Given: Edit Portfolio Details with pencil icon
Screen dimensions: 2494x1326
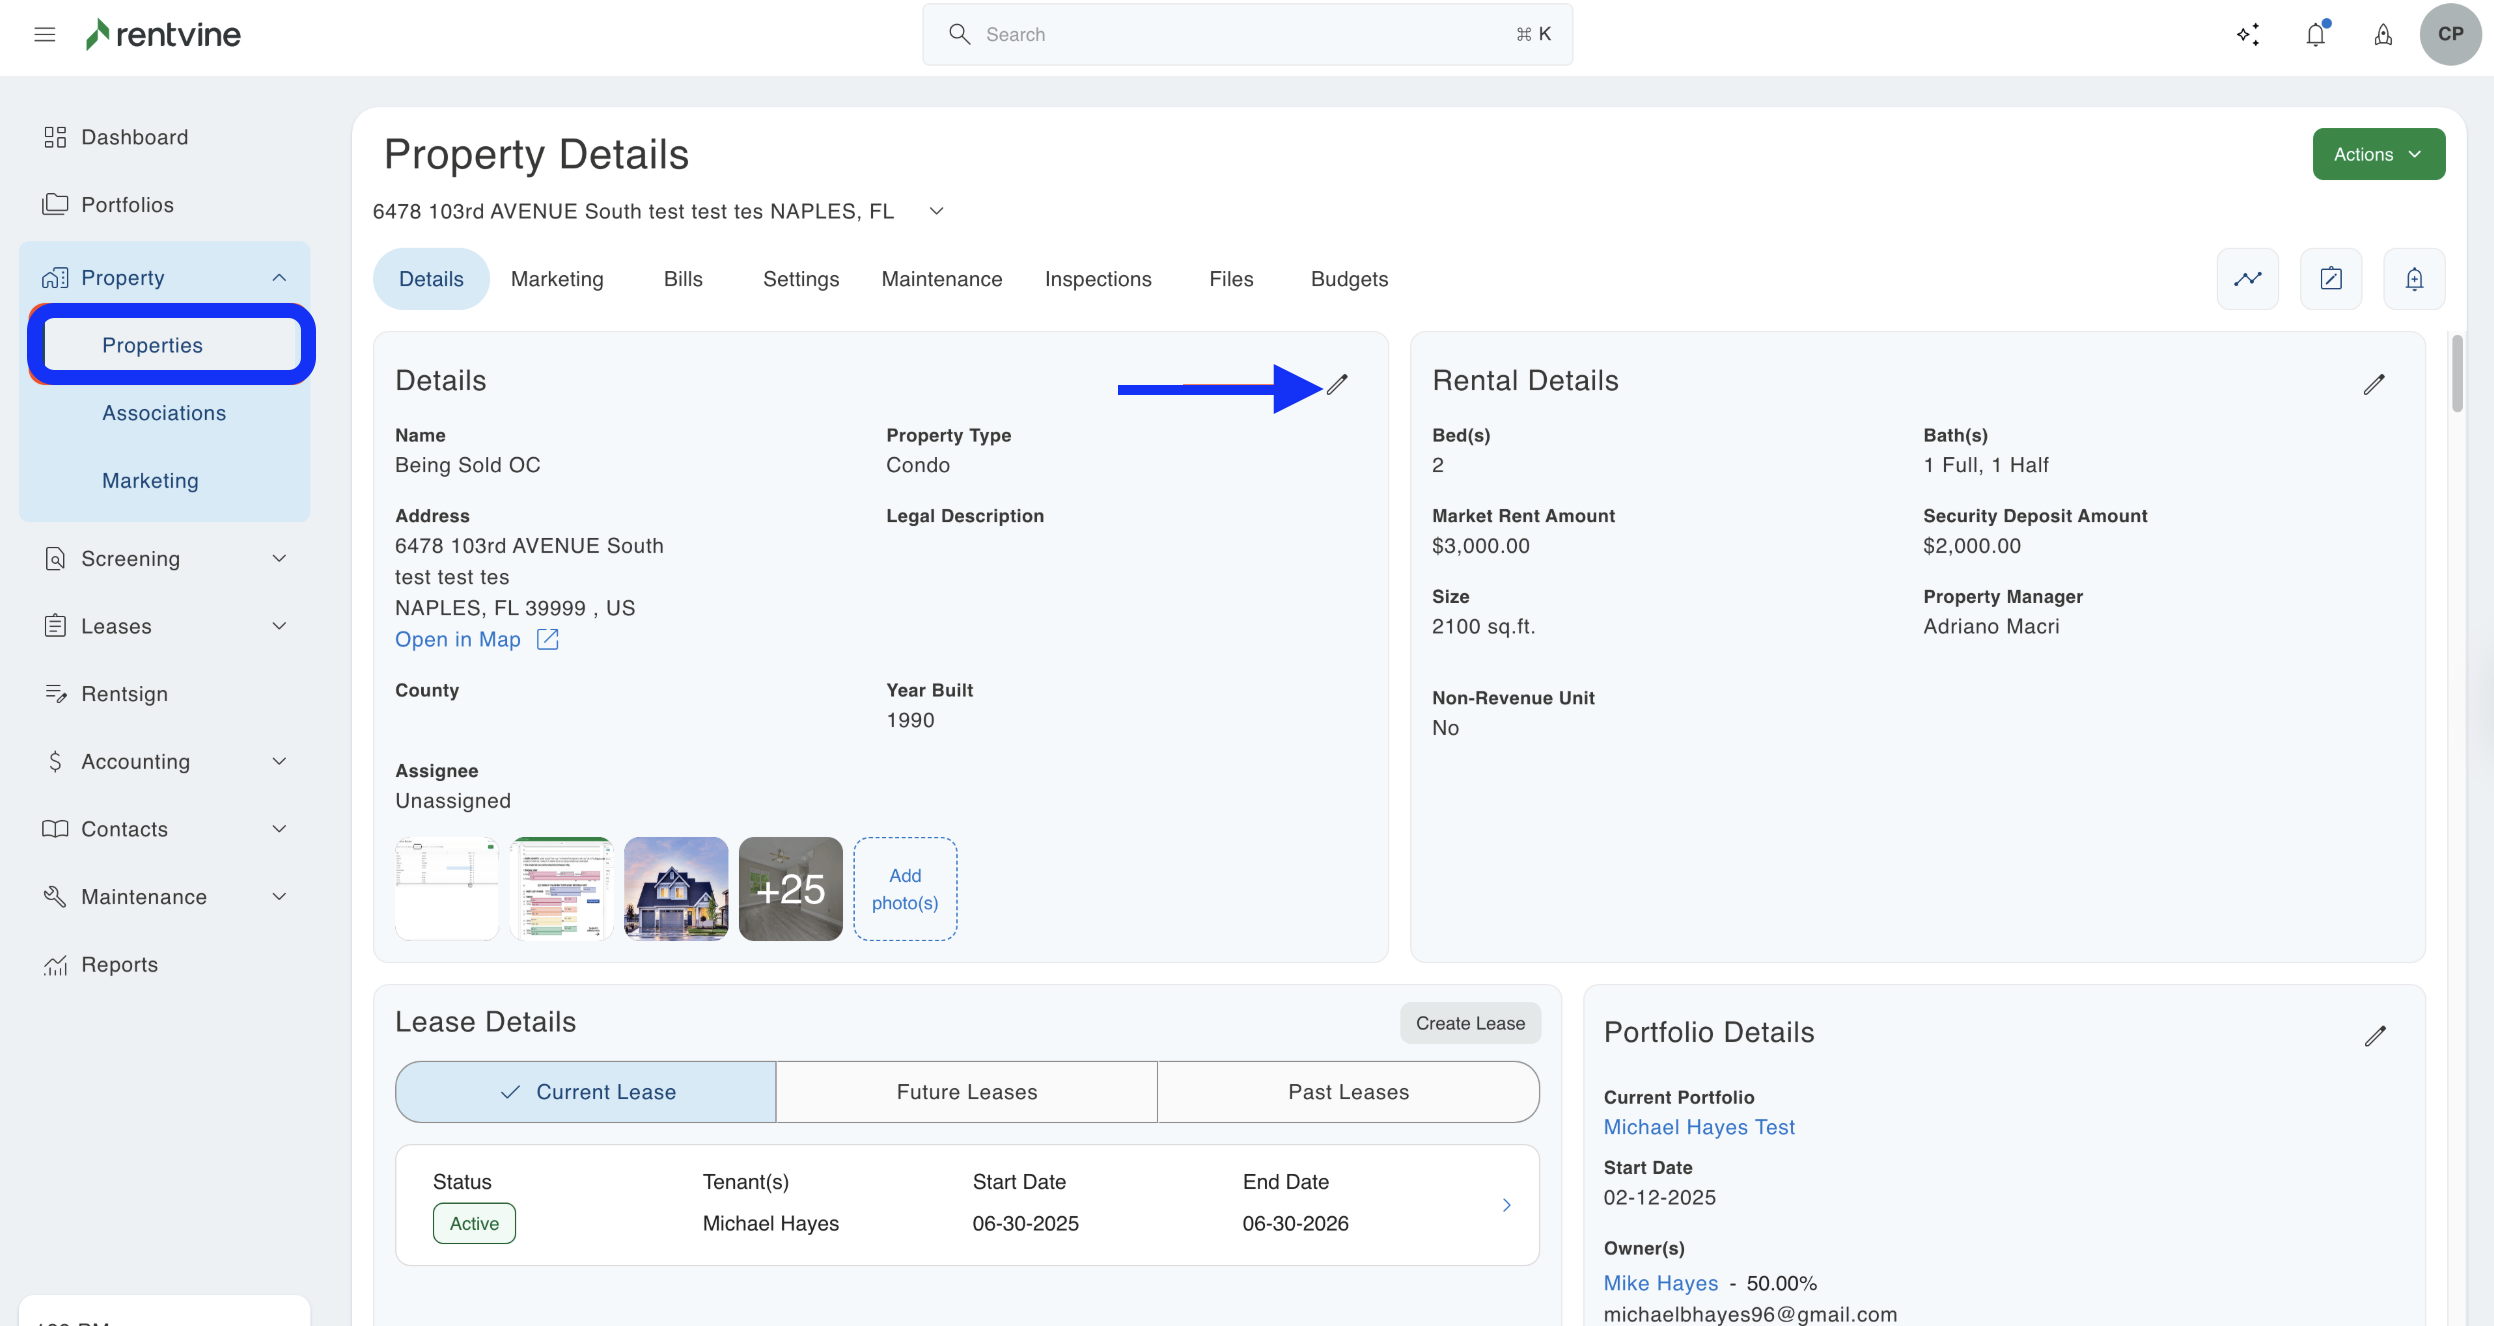Looking at the screenshot, I should 2375,1036.
